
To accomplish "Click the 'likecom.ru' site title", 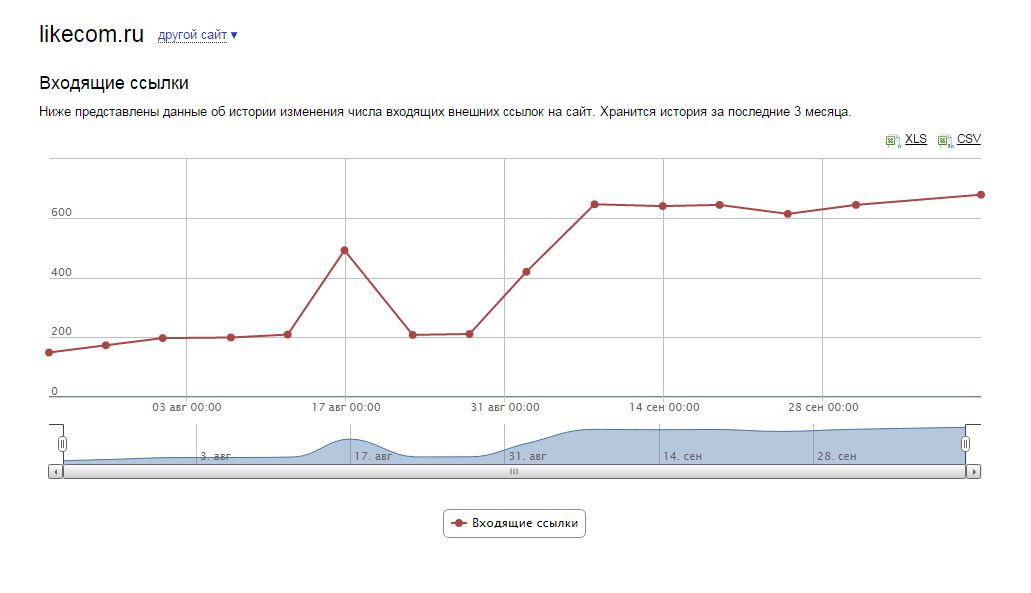I will pyautogui.click(x=91, y=34).
